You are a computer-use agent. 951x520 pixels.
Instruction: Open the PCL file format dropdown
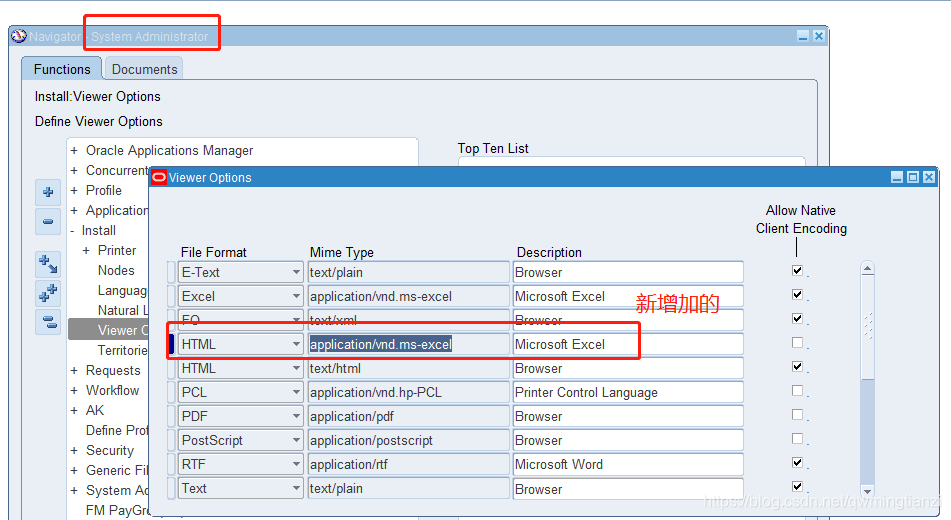click(296, 393)
